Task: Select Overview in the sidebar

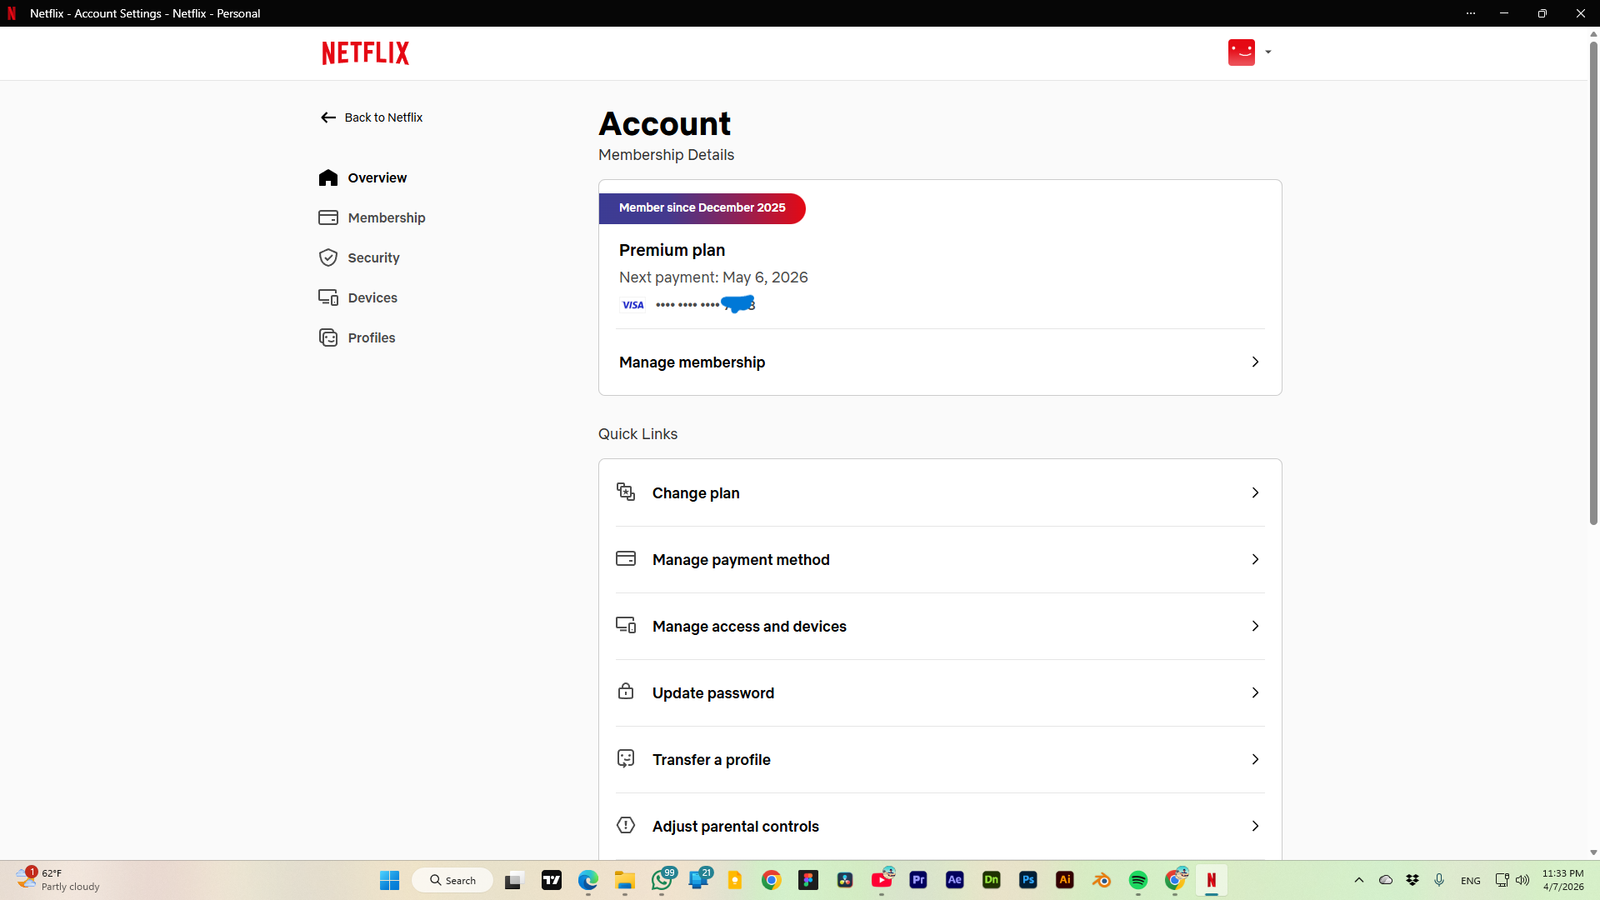Action: click(377, 178)
